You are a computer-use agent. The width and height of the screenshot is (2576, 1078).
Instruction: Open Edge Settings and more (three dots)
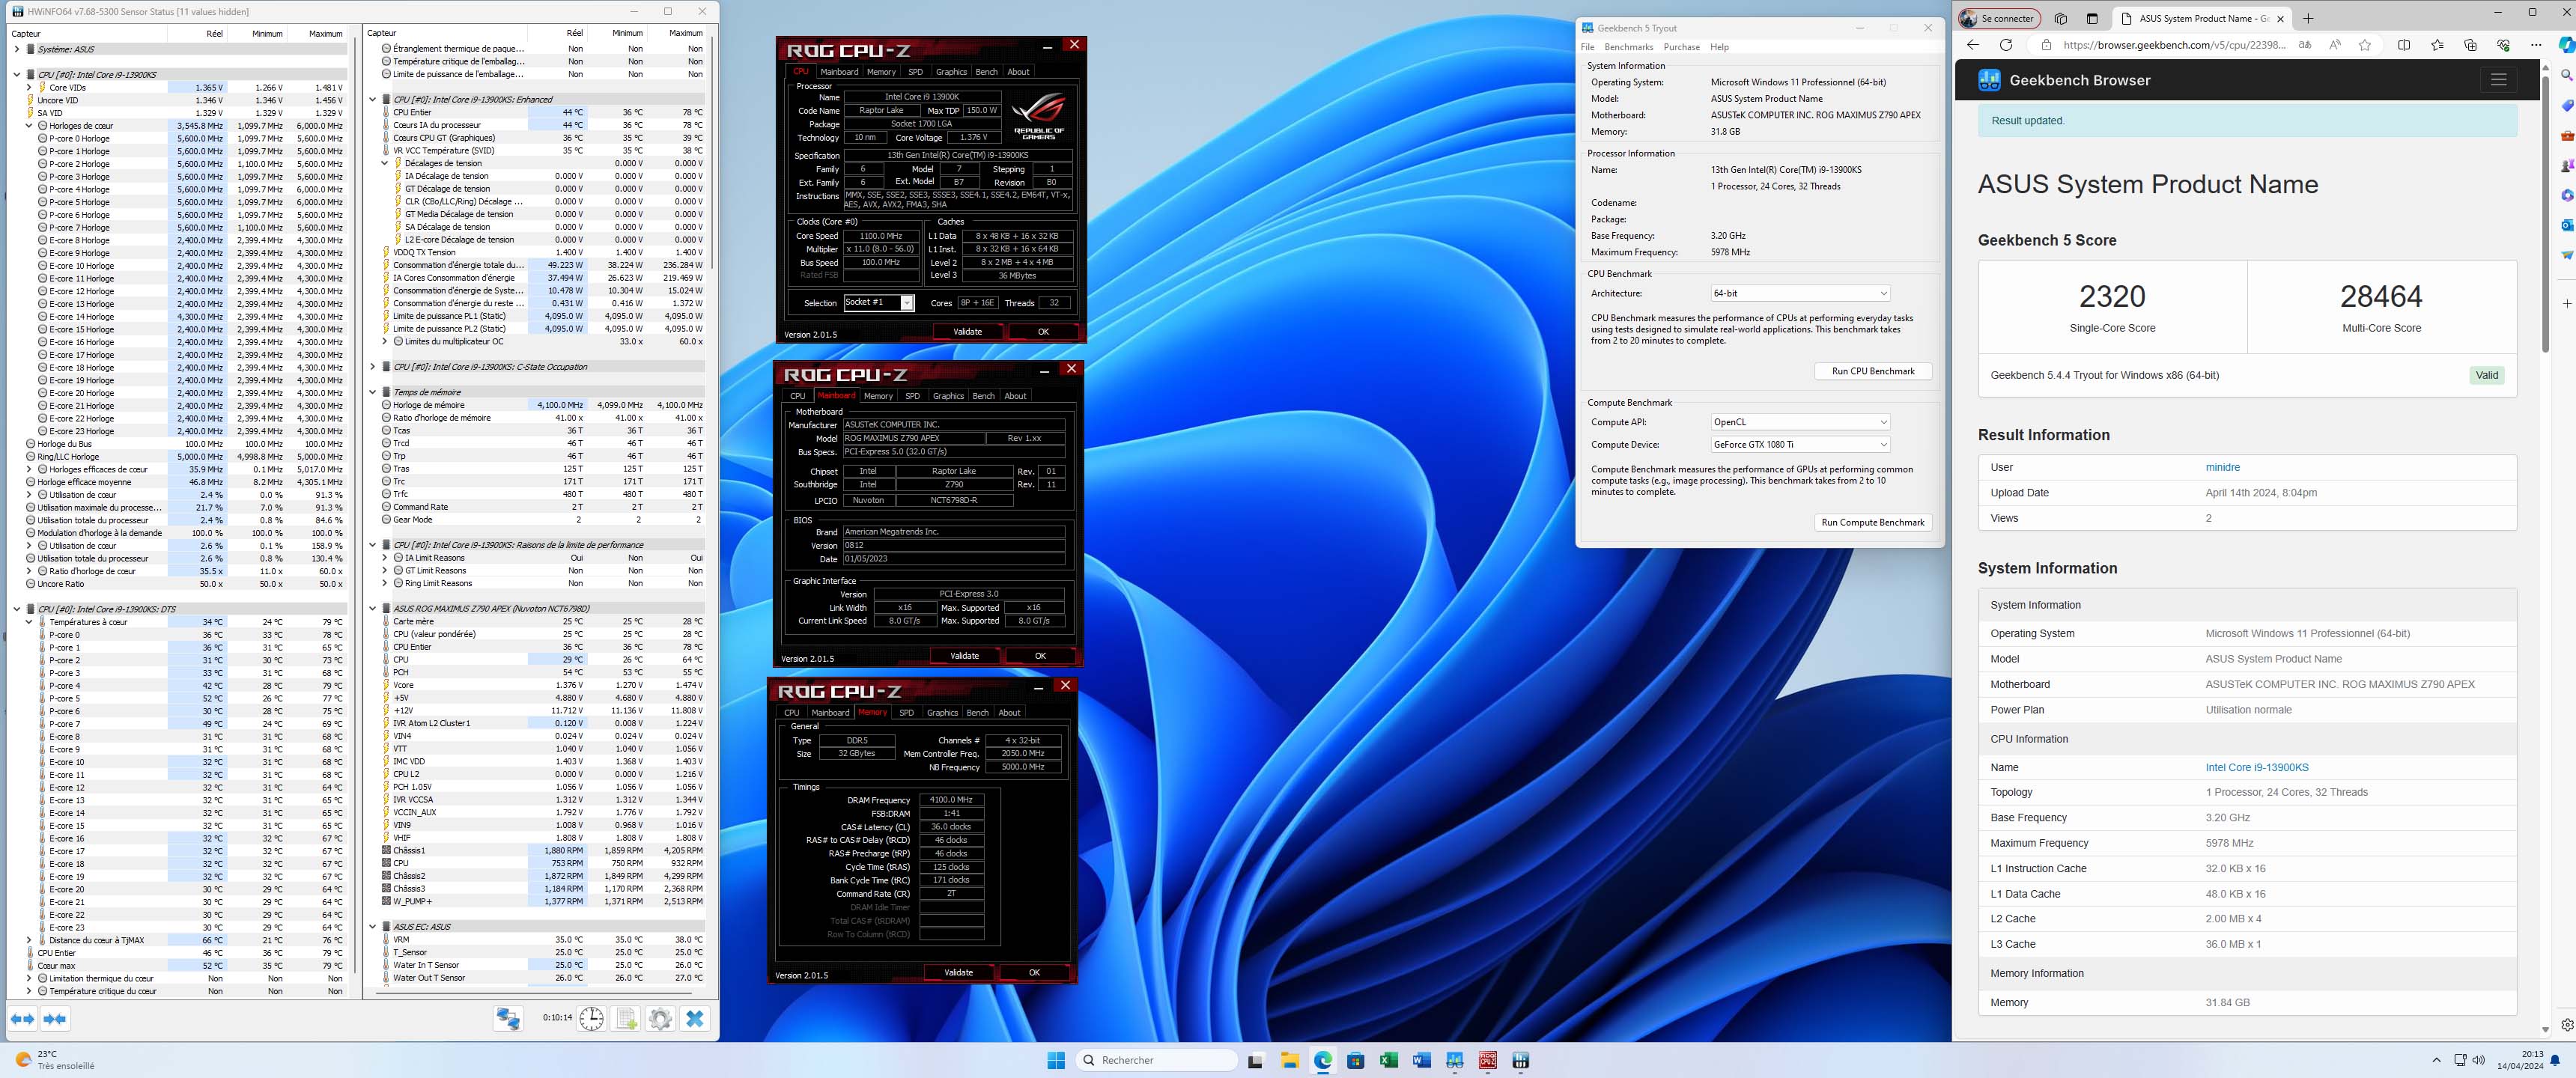click(2536, 45)
